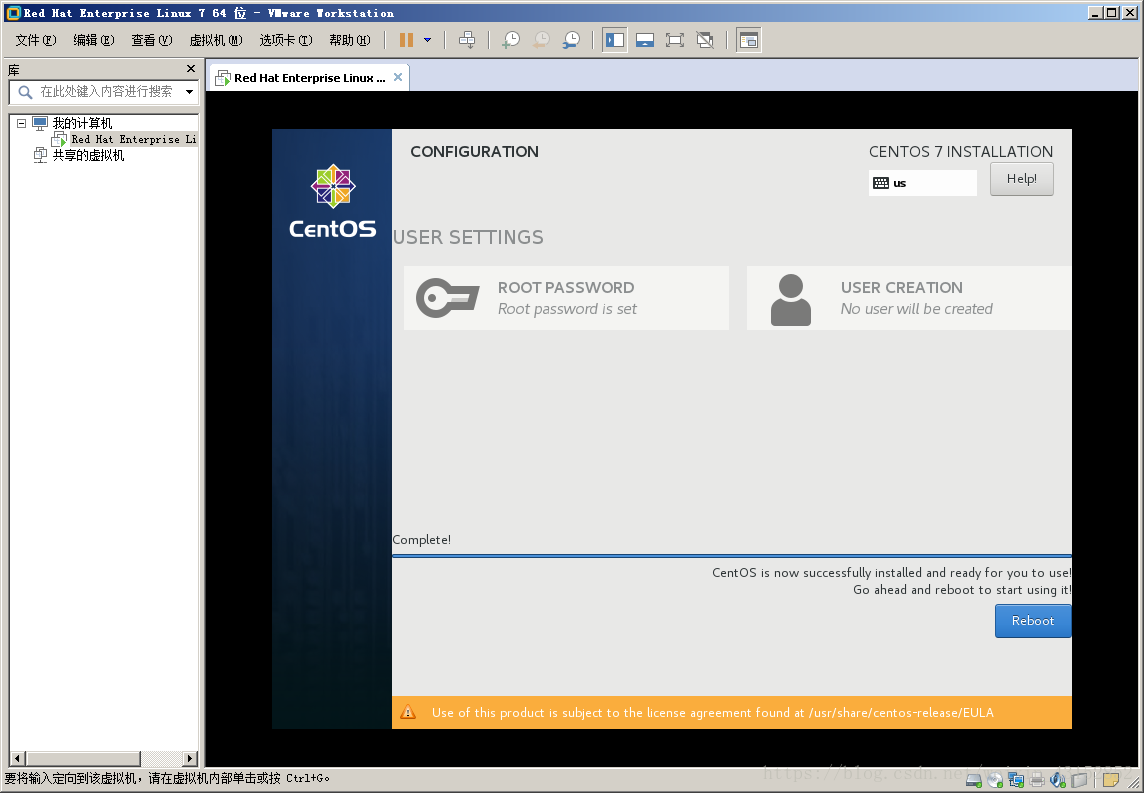Image resolution: width=1144 pixels, height=793 pixels.
Task: Close the 库 library panel
Action: point(191,69)
